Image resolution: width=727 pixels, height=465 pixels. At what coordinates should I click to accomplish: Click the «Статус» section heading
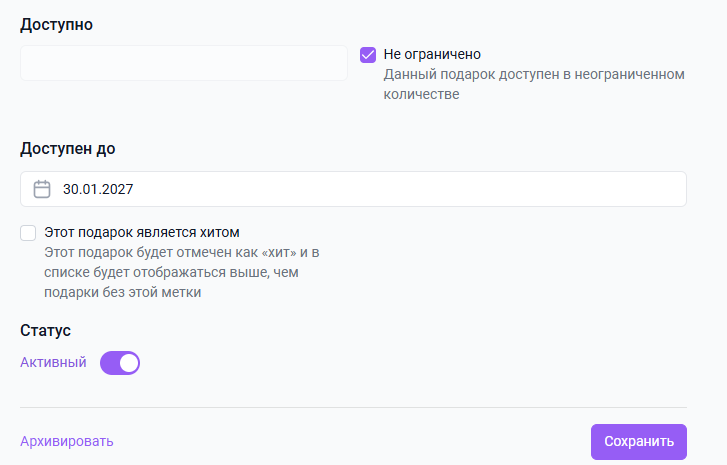[45, 330]
